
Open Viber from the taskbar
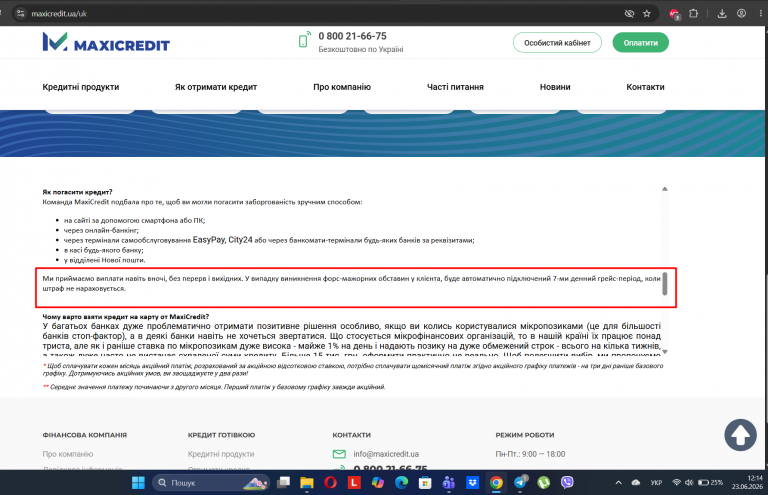(x=567, y=483)
